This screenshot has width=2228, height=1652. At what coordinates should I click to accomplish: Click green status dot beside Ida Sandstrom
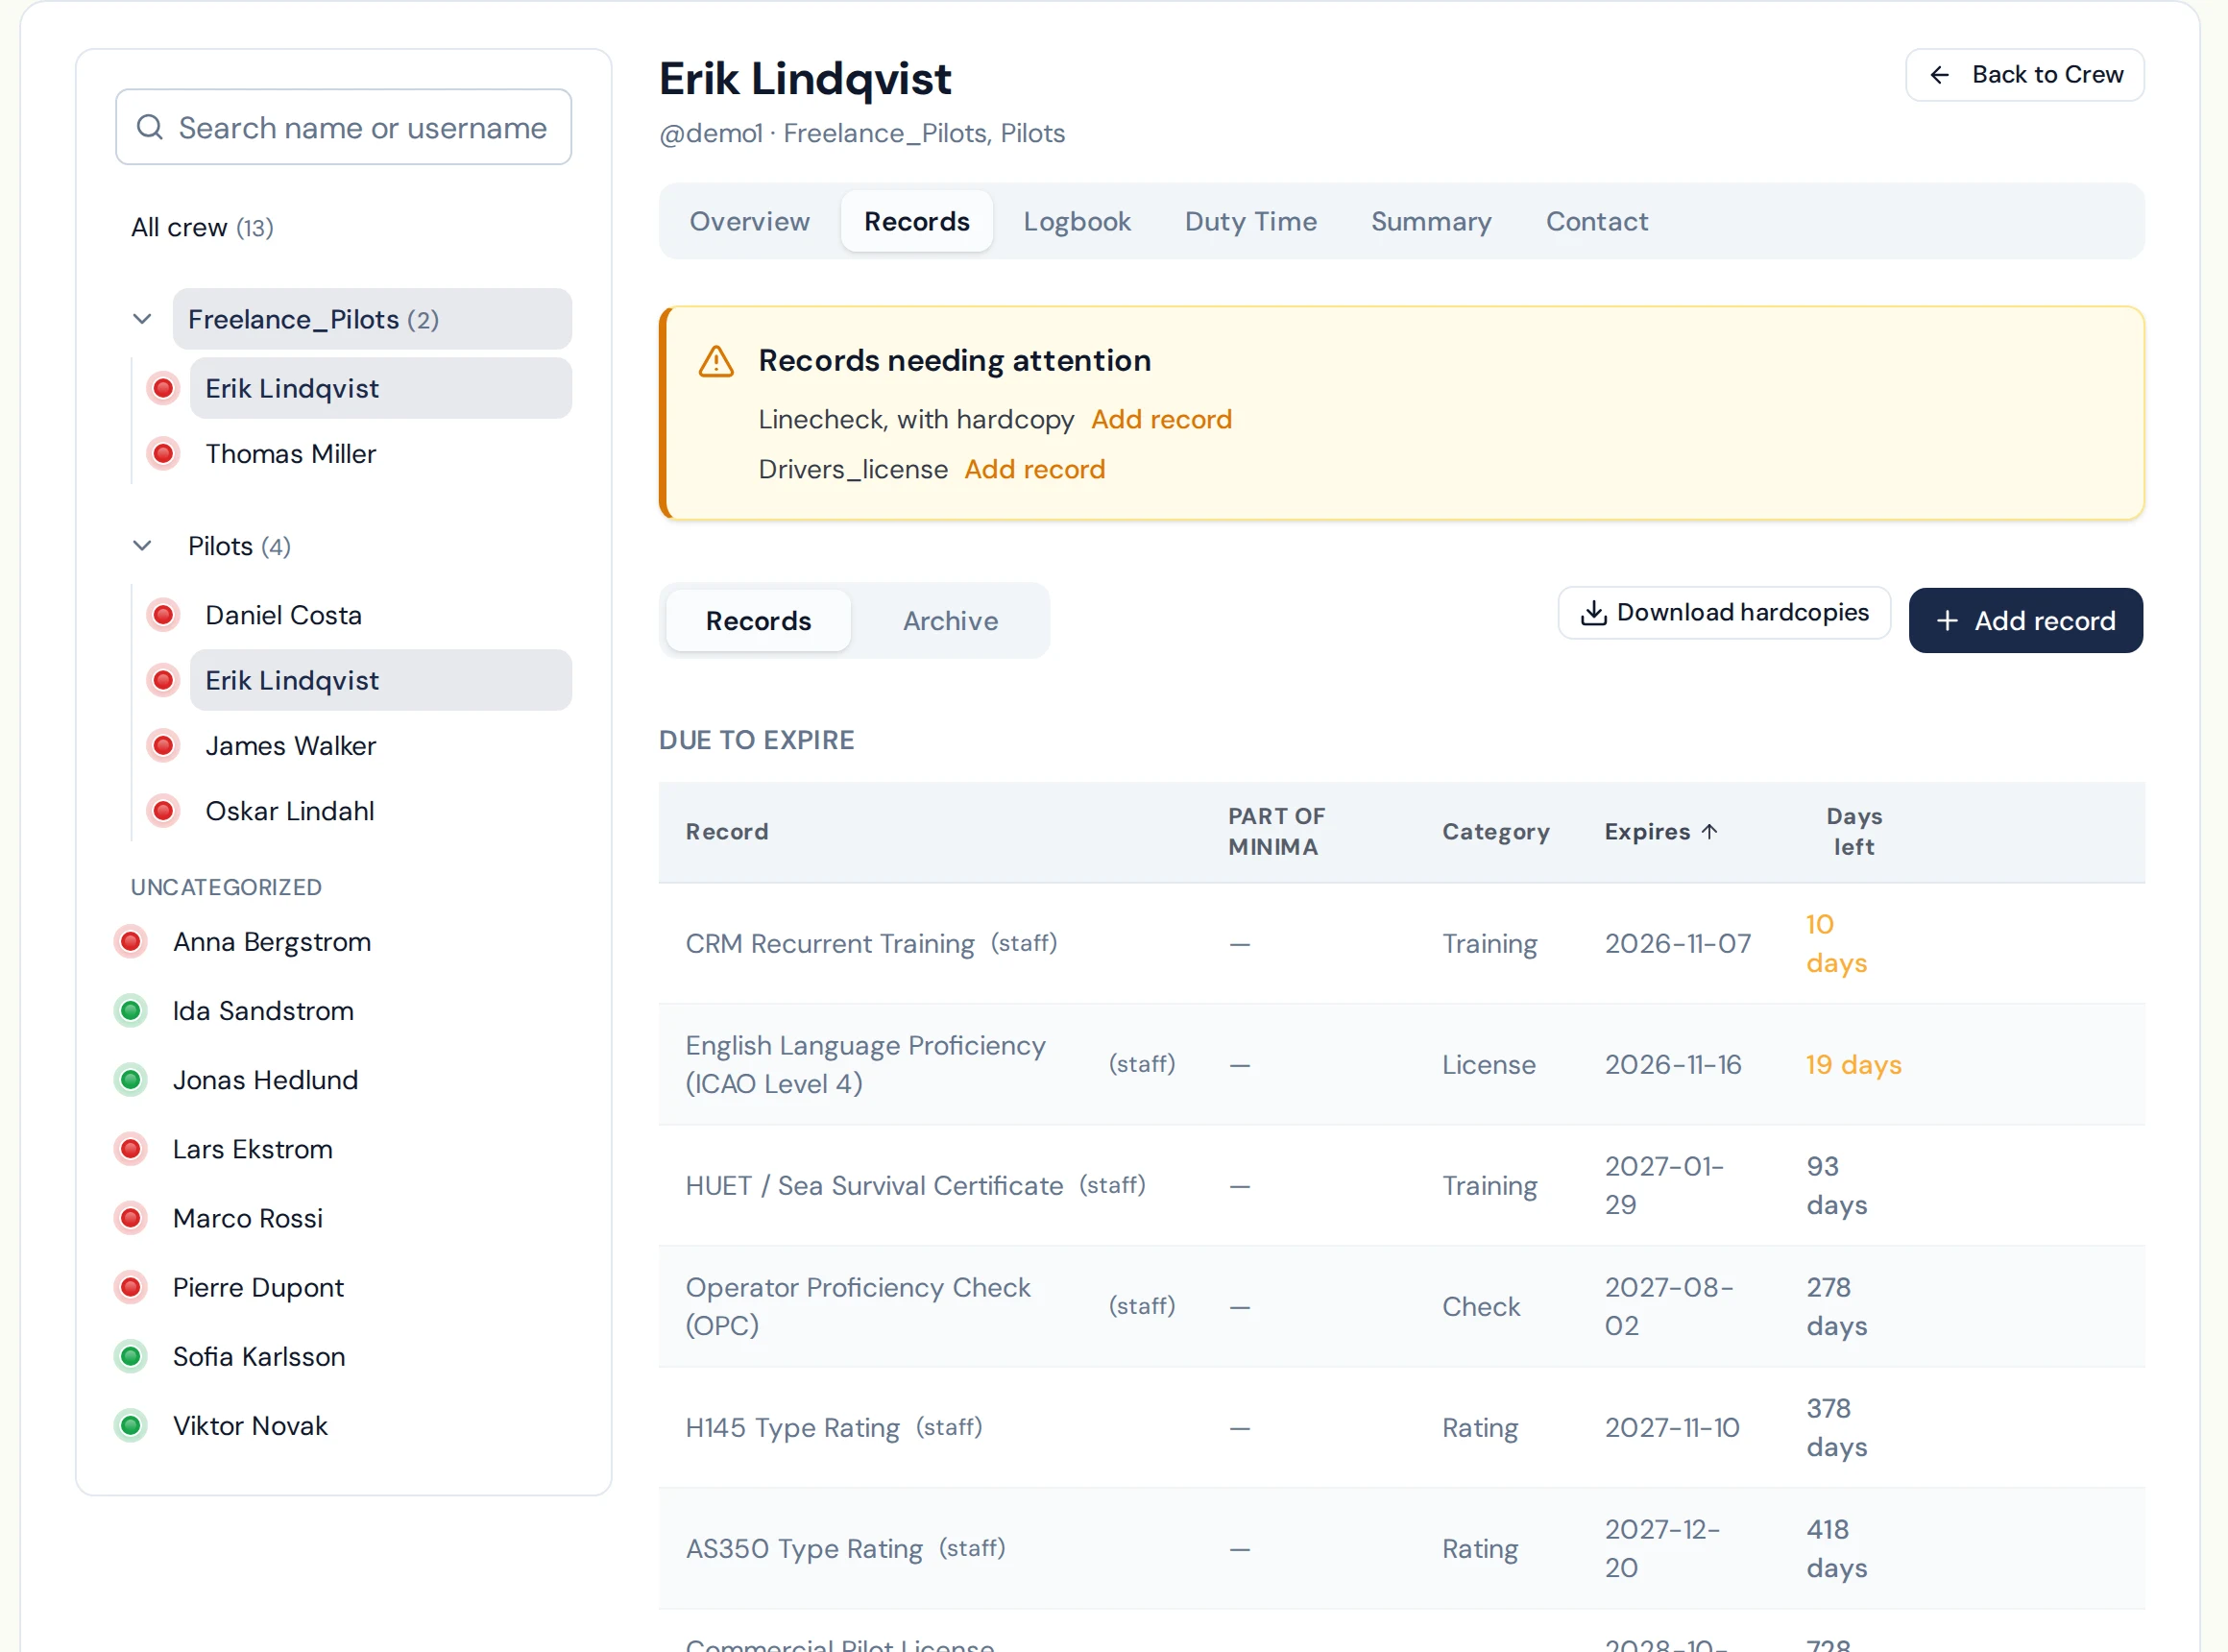coord(130,1011)
